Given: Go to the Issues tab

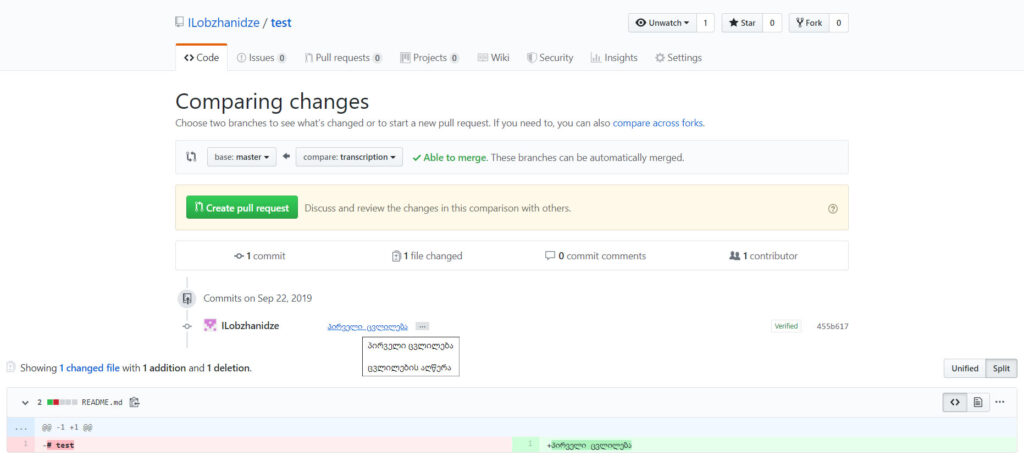Looking at the screenshot, I should coord(261,58).
